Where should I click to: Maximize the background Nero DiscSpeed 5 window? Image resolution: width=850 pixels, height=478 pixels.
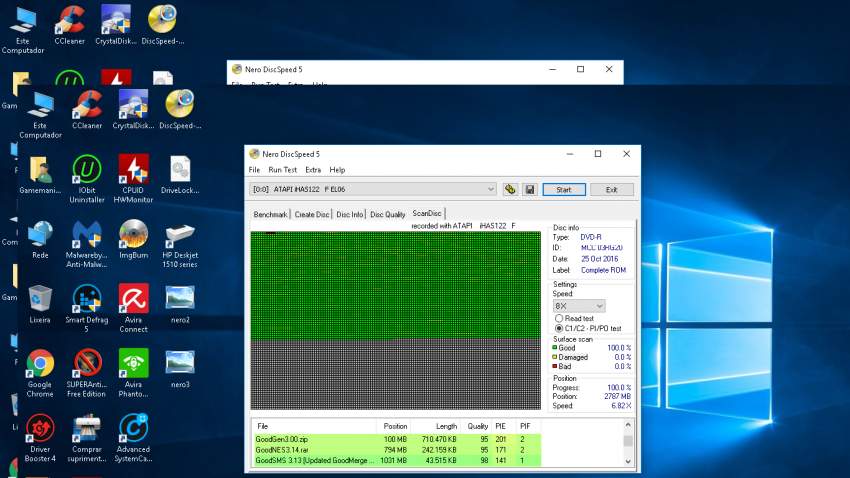click(581, 69)
